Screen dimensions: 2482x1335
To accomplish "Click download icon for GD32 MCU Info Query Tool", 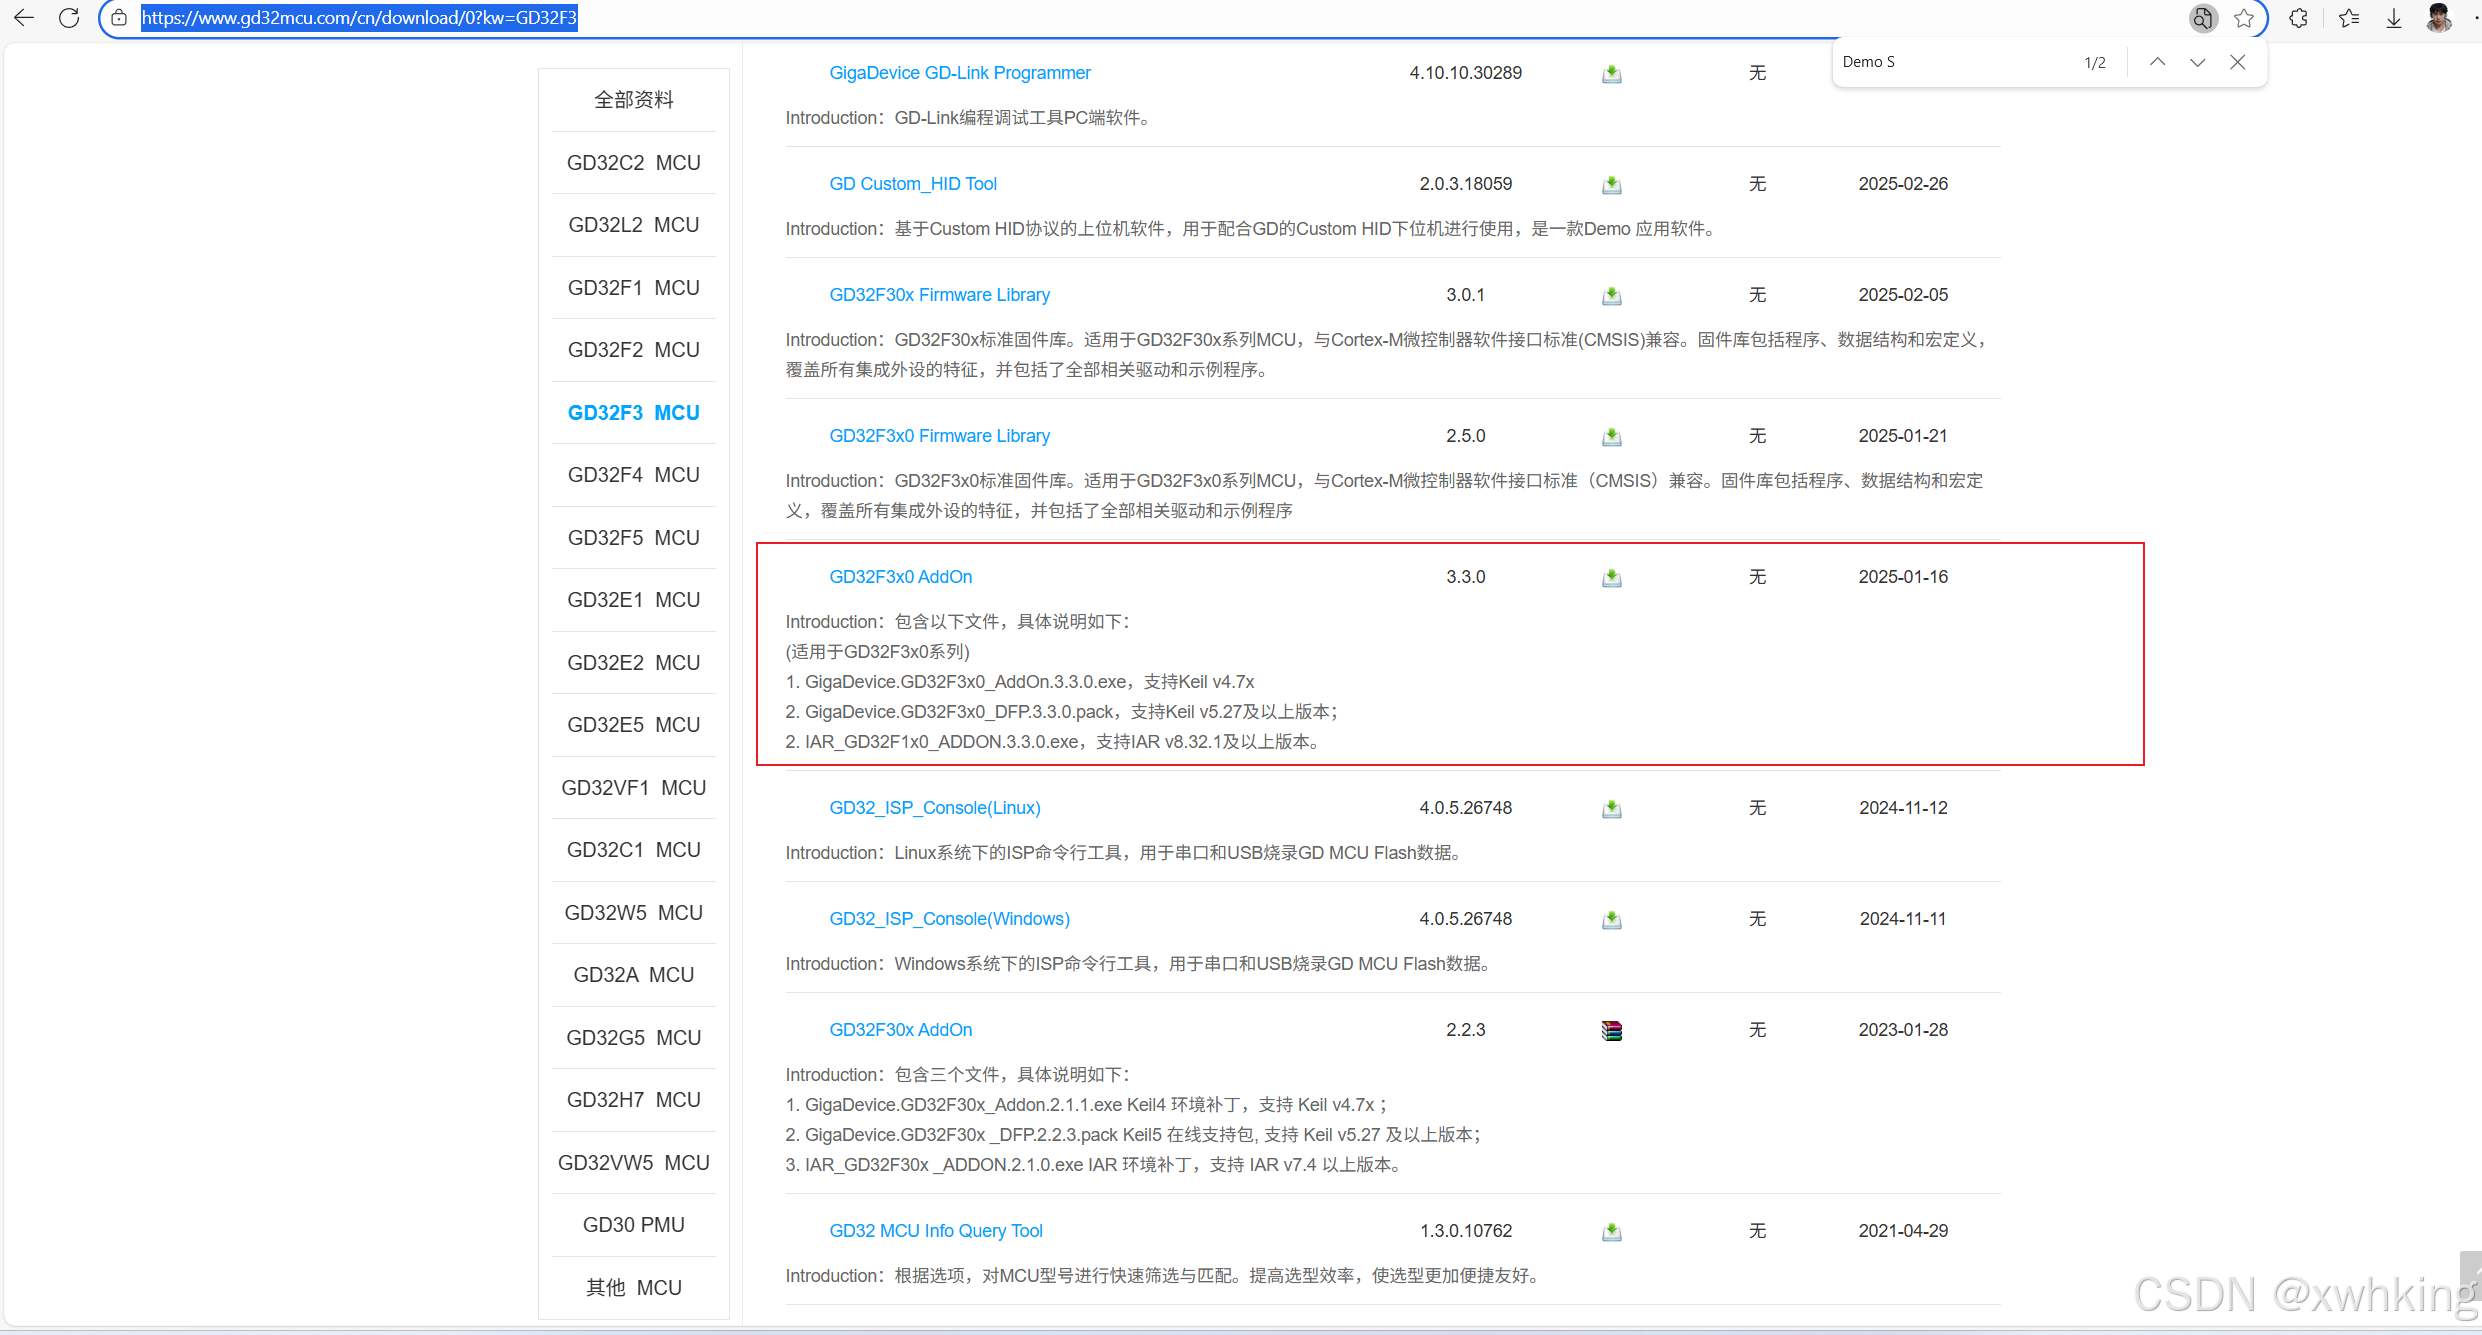I will 1611,1232.
